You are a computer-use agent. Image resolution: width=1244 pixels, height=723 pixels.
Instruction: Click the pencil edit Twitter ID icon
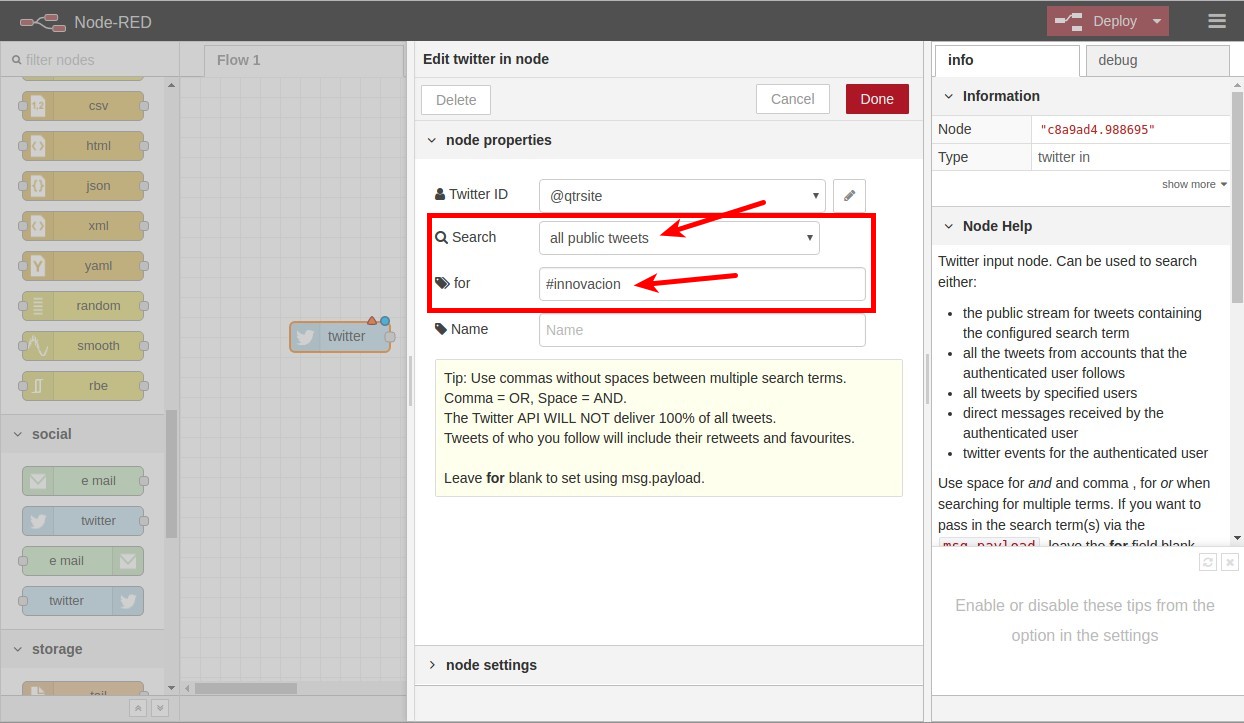coord(849,196)
